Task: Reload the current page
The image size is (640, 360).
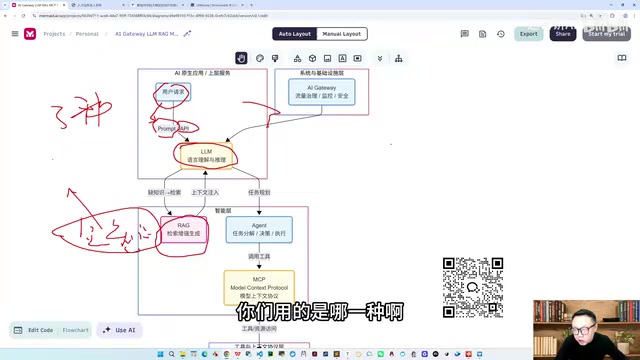Action: pos(23,16)
